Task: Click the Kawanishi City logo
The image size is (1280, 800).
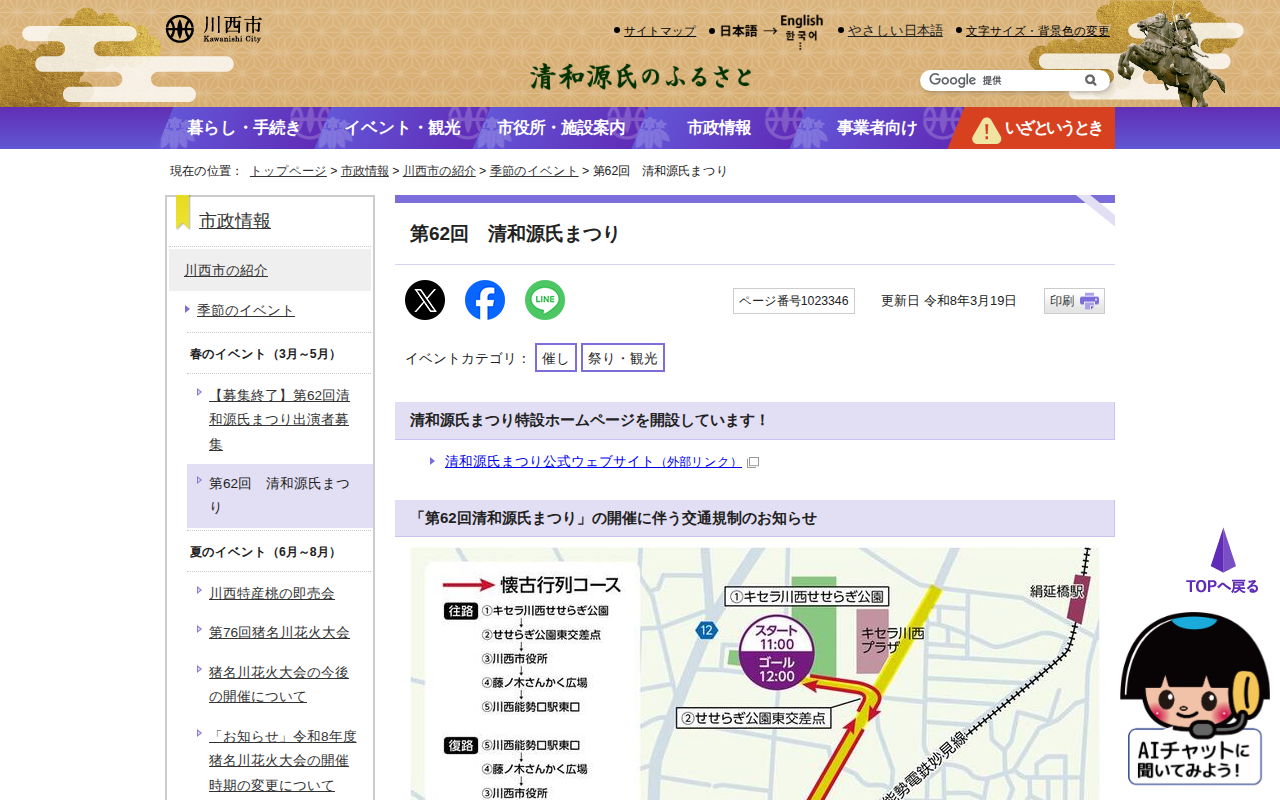Action: 214,29
